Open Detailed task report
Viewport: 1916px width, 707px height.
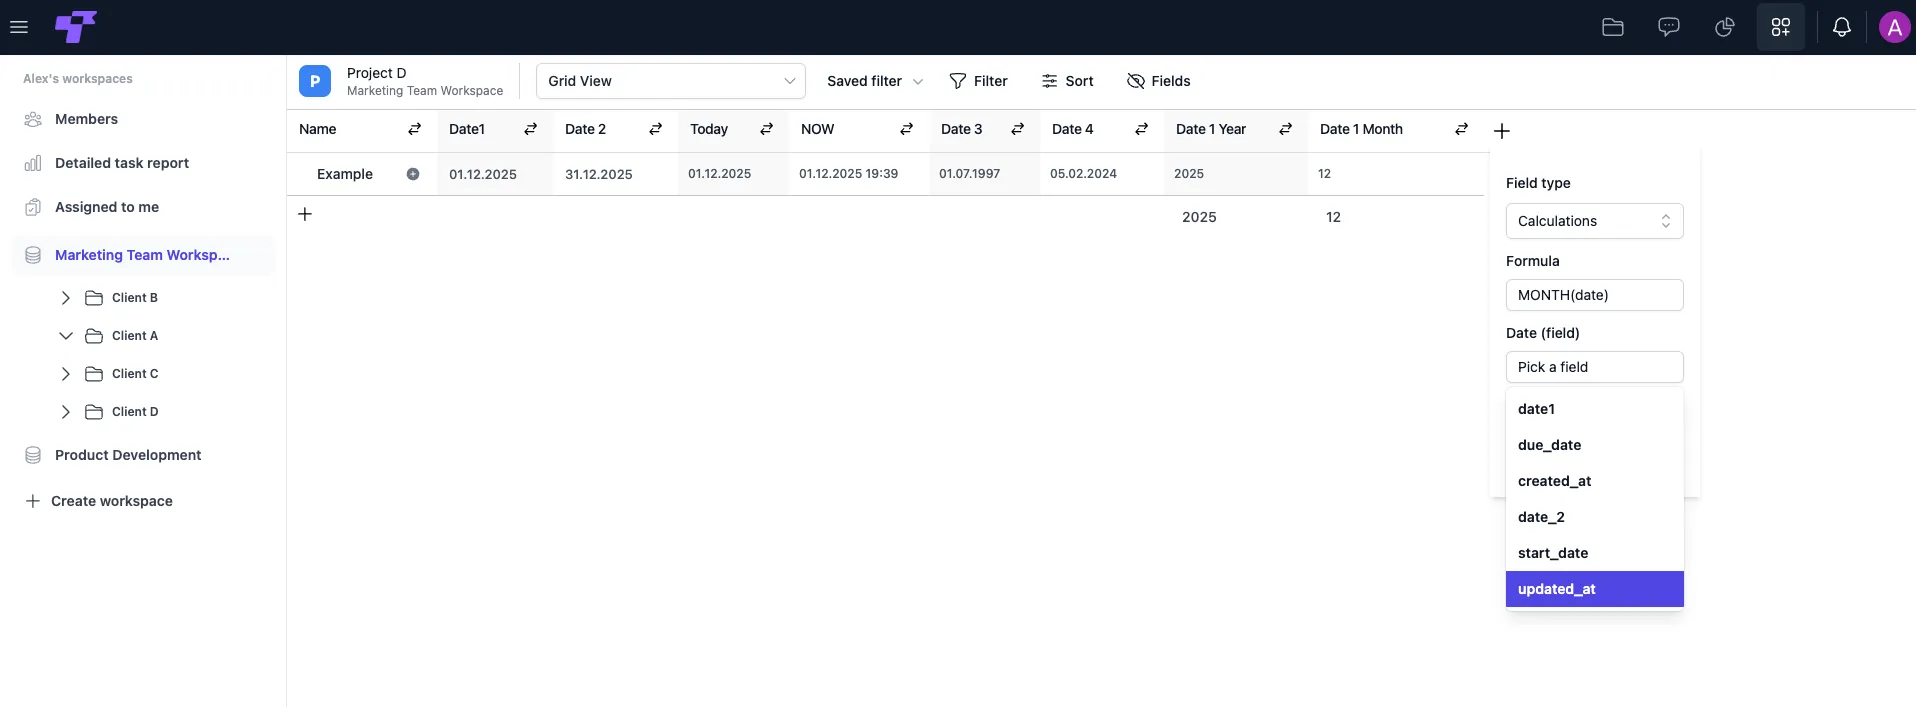(122, 163)
